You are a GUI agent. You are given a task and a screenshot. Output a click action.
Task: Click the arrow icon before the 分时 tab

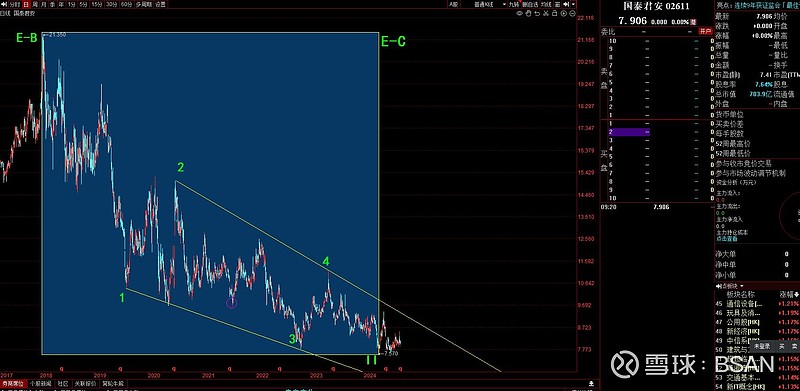(4, 5)
